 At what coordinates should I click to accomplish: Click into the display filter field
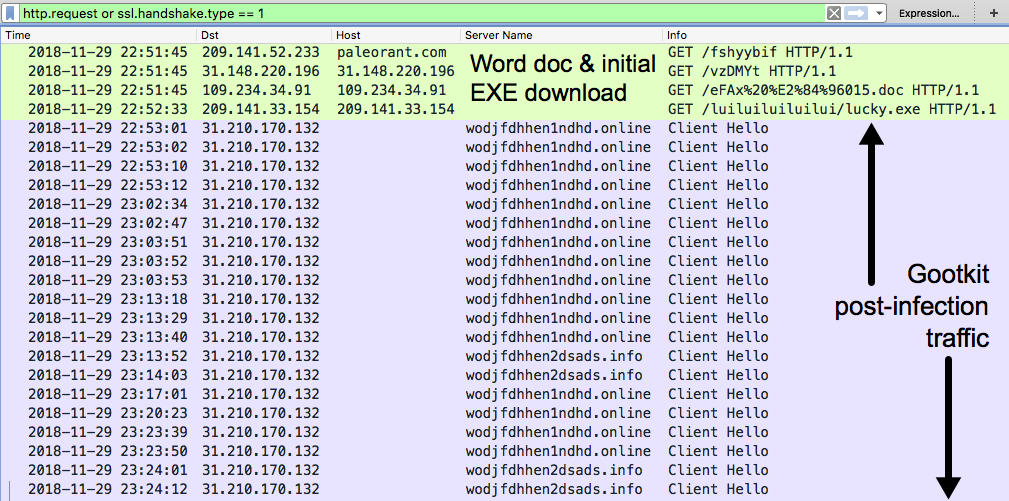pyautogui.click(x=421, y=13)
